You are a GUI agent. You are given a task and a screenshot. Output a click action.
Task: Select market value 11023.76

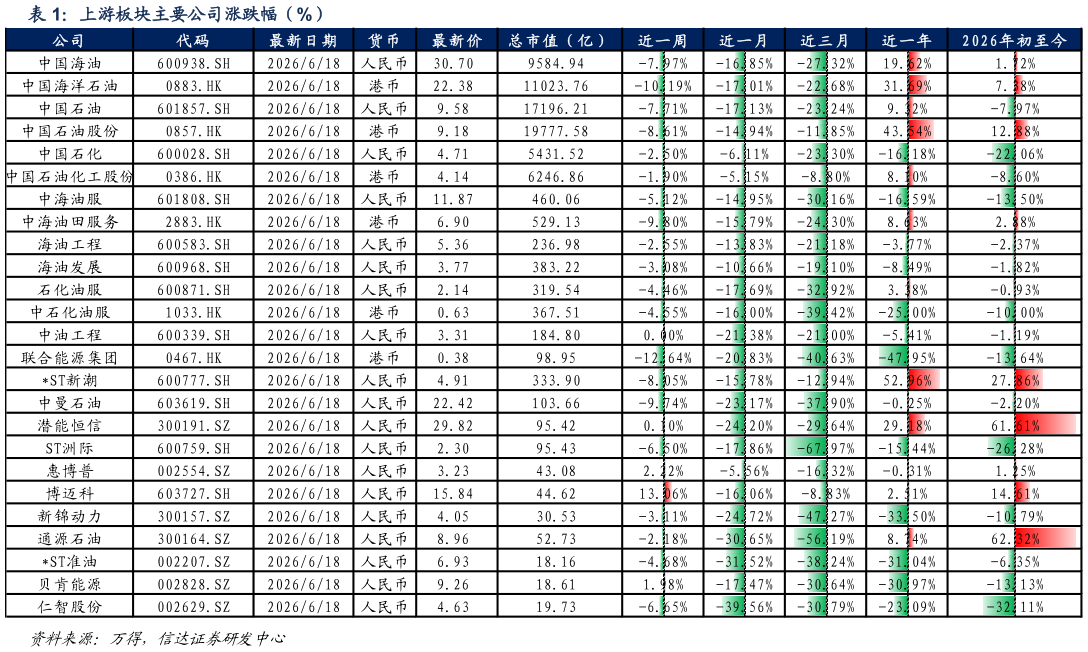tap(559, 86)
